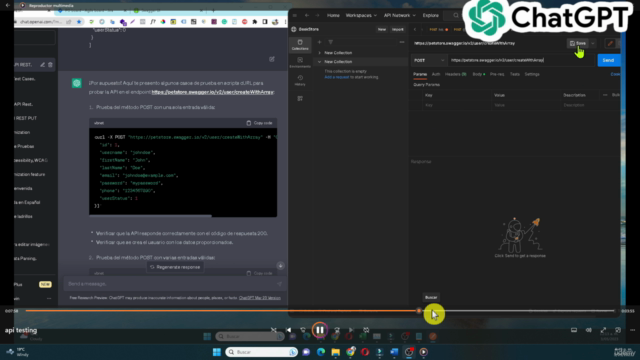Open the collections panel three-dot options
Viewport: 640px width, 360px height.
tap(402, 42)
